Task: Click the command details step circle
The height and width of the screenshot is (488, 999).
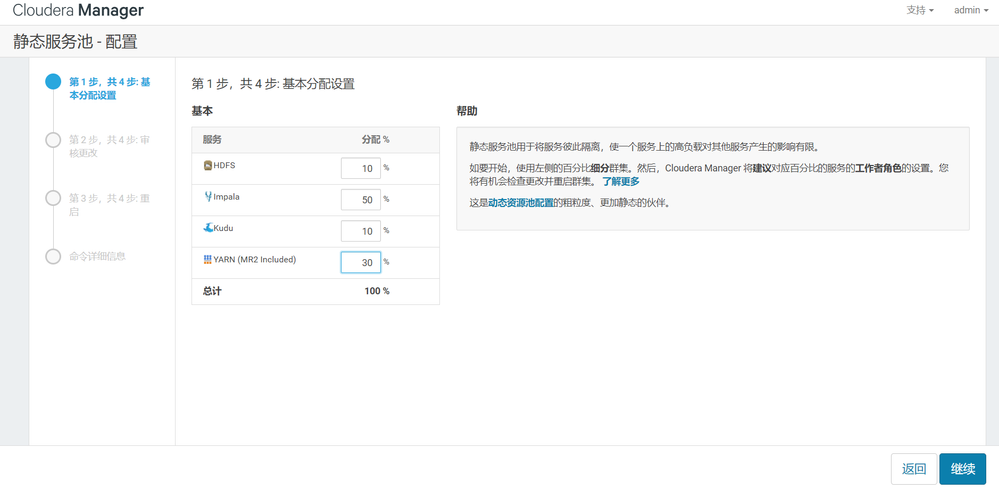Action: [53, 256]
